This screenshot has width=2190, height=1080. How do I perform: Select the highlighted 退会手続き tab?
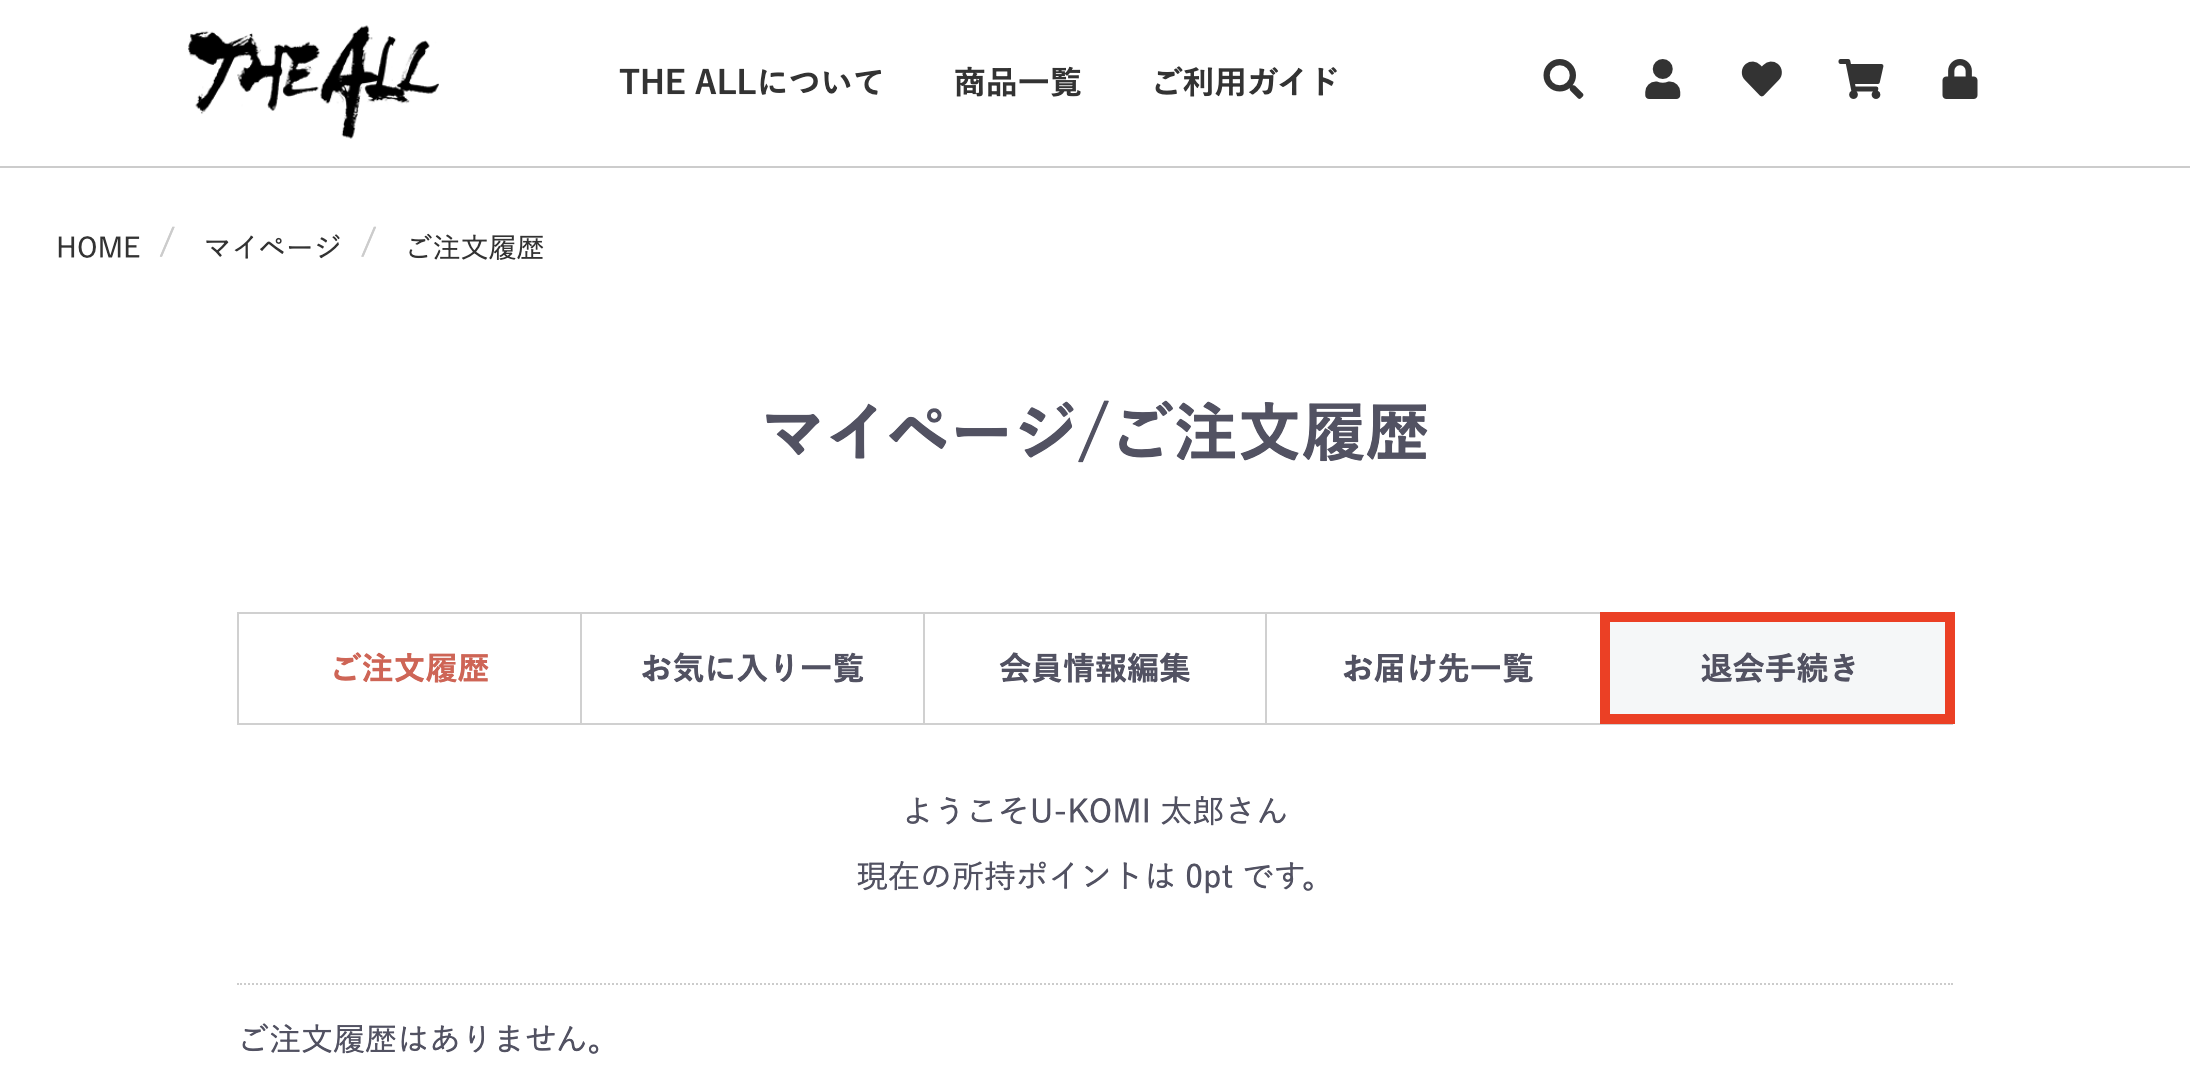tap(1778, 668)
